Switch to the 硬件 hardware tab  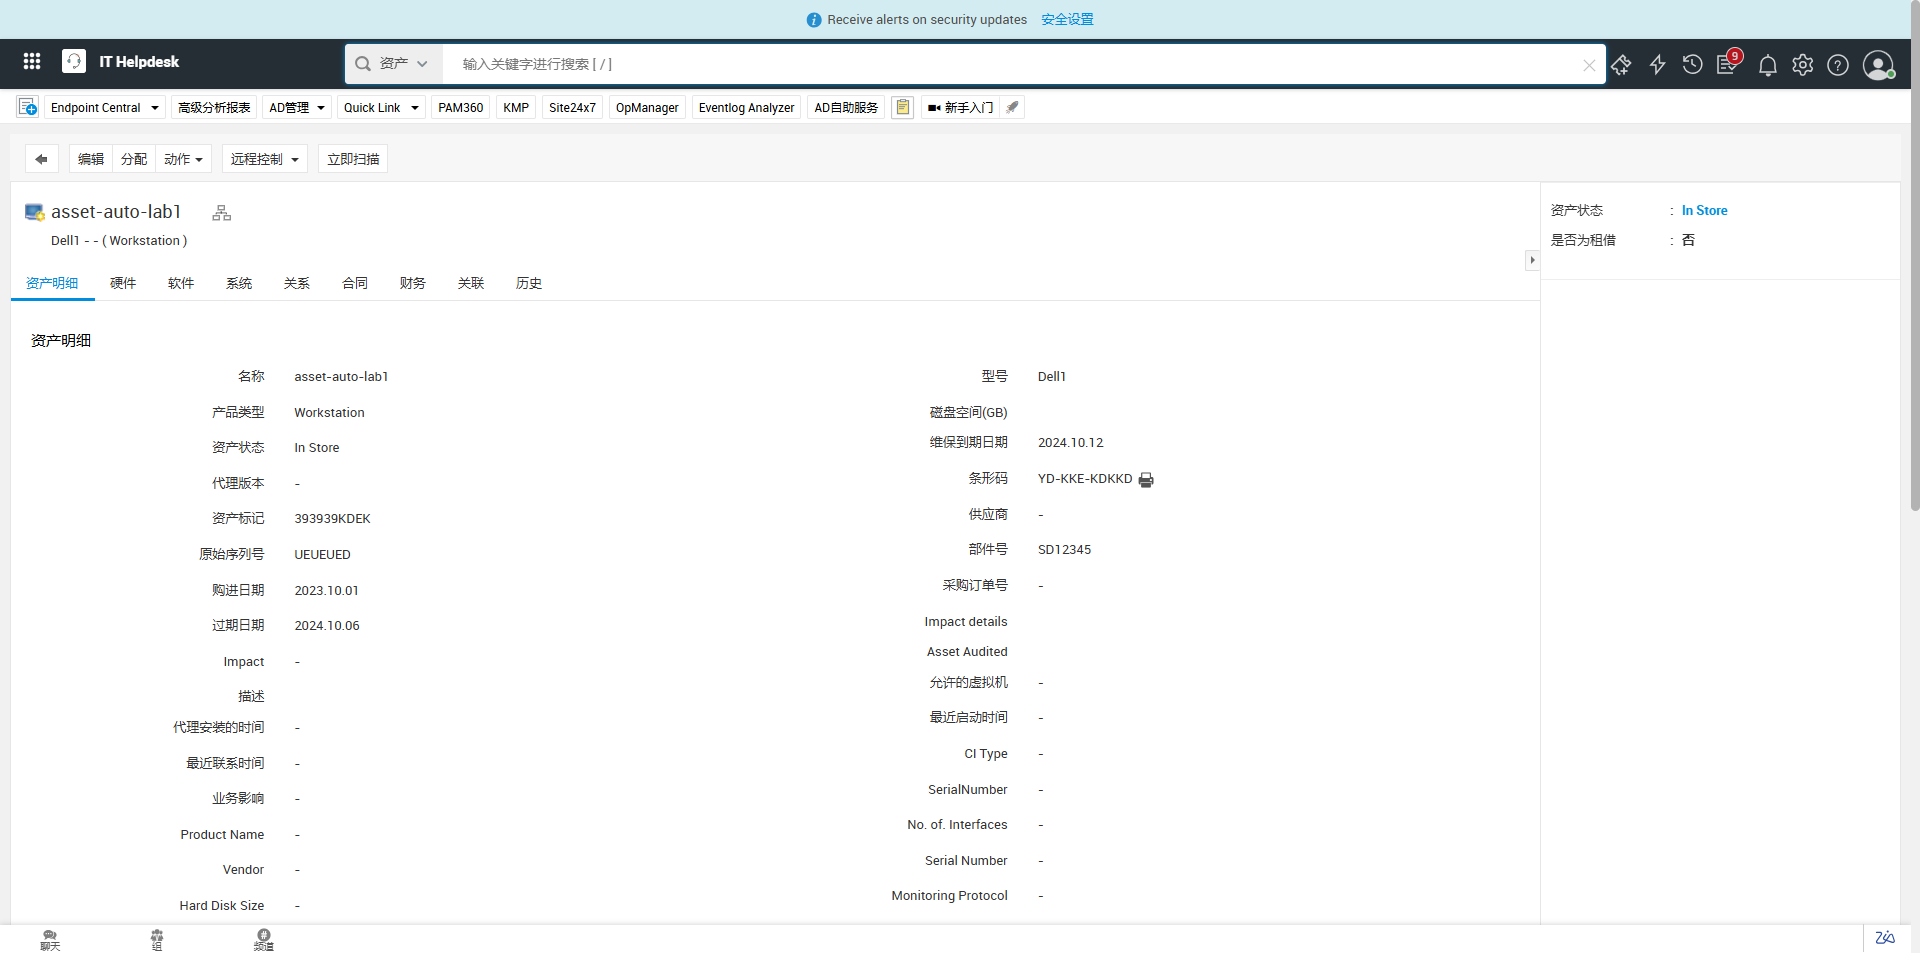coord(123,283)
